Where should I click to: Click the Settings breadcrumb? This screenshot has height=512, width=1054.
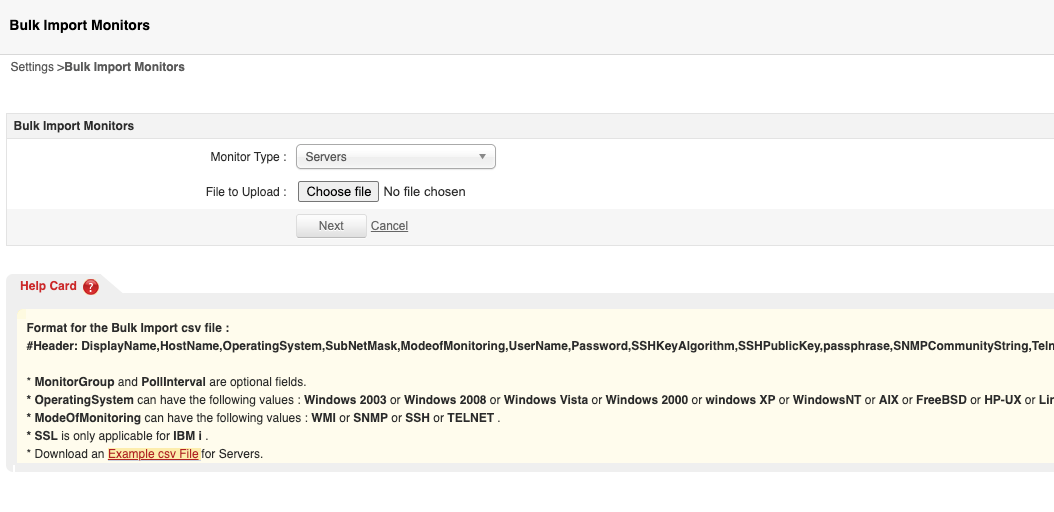pyautogui.click(x=32, y=67)
